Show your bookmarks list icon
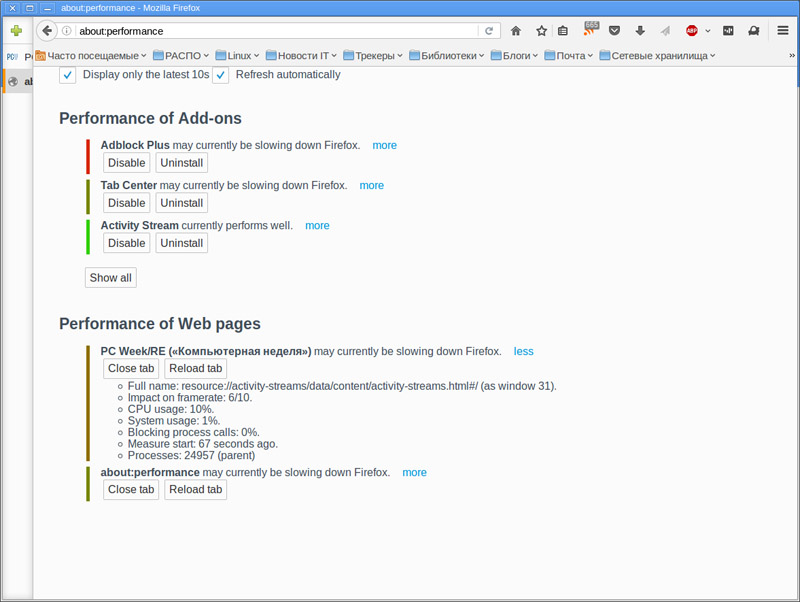 coord(563,31)
